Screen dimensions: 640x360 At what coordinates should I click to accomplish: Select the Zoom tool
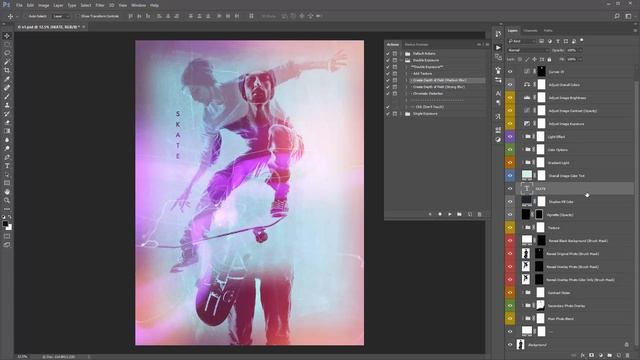click(x=7, y=200)
